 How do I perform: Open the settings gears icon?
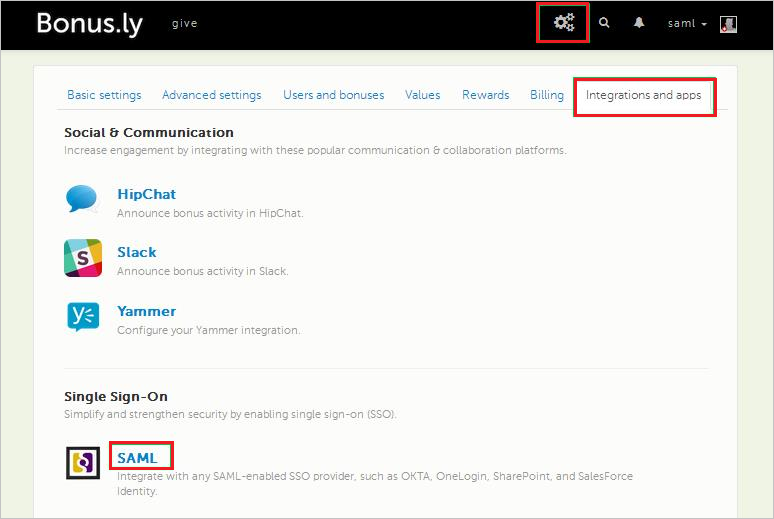click(x=564, y=22)
